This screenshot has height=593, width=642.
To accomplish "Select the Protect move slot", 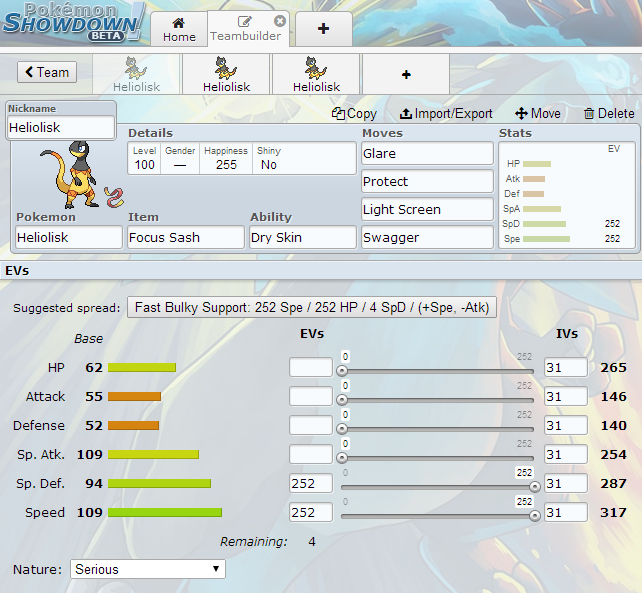I will pos(427,181).
